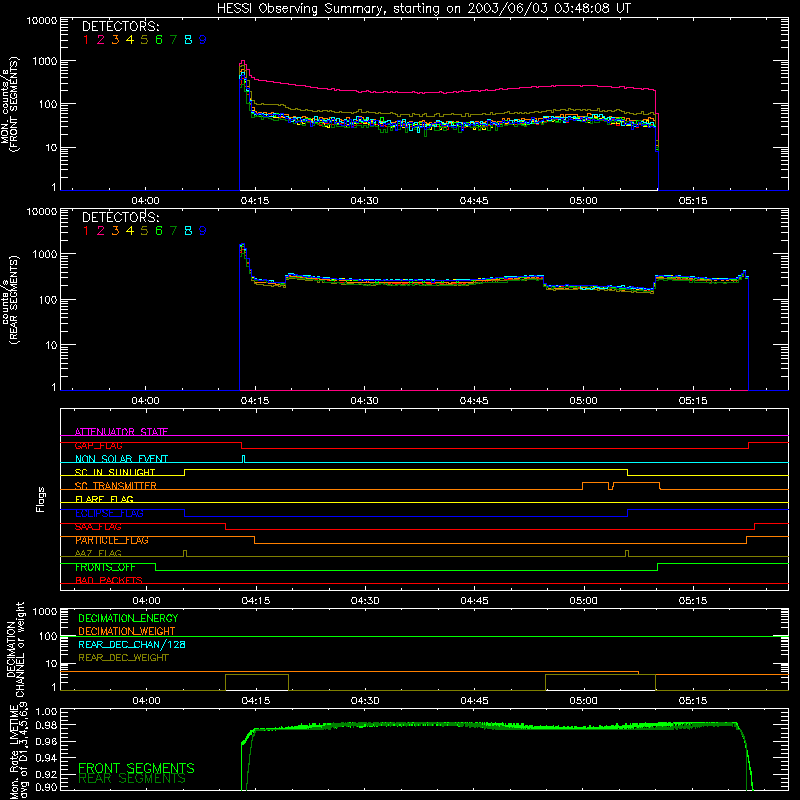Click the NON_SOLAR_EVENT flag label
800x800 pixels.
121,459
